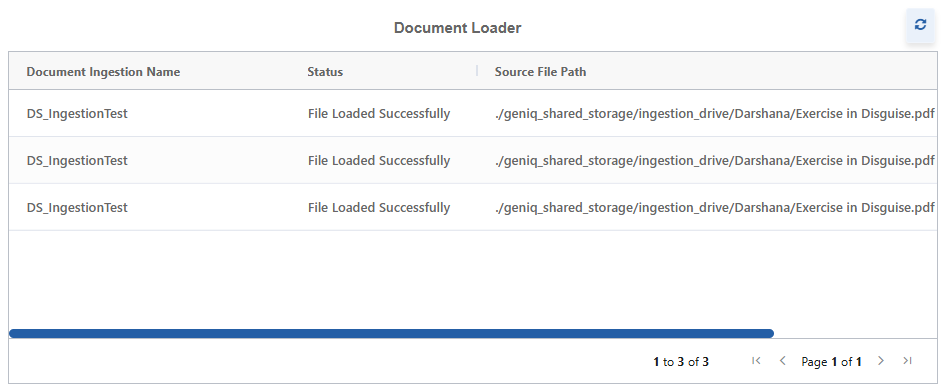Click the Document Loader title
This screenshot has width=943, height=392.
point(458,28)
